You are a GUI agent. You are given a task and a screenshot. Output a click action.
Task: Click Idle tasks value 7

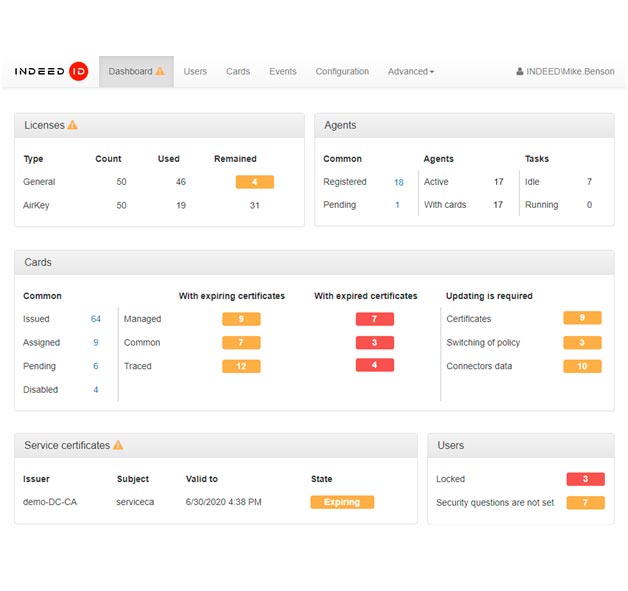pyautogui.click(x=589, y=182)
